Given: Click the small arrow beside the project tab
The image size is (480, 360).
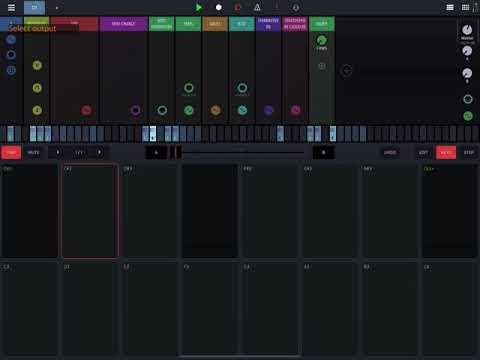Looking at the screenshot, I should coord(57,8).
